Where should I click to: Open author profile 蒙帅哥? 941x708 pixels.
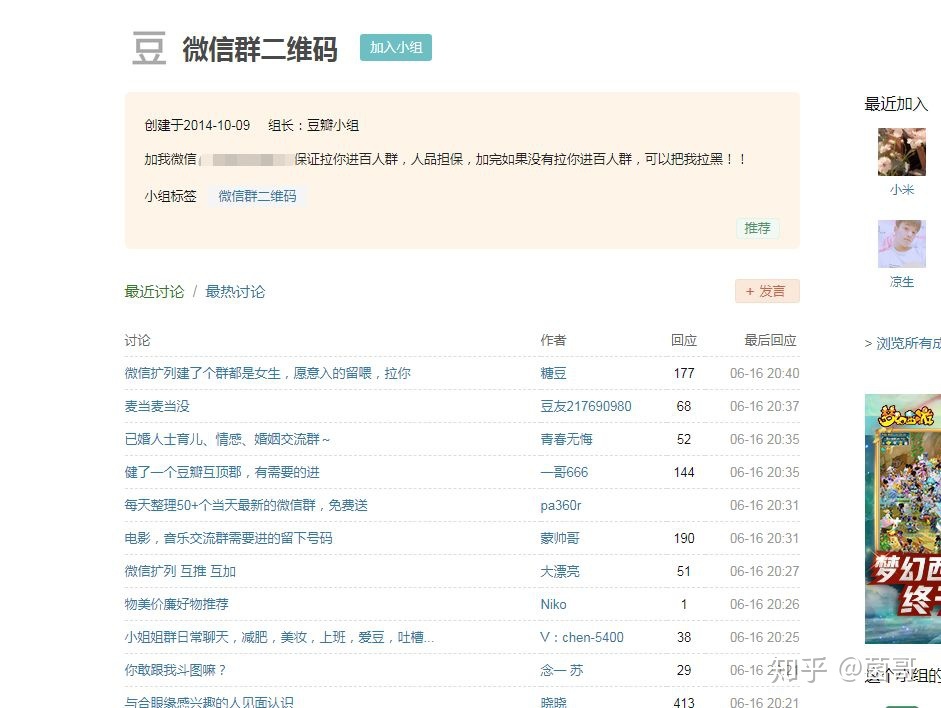click(x=560, y=538)
